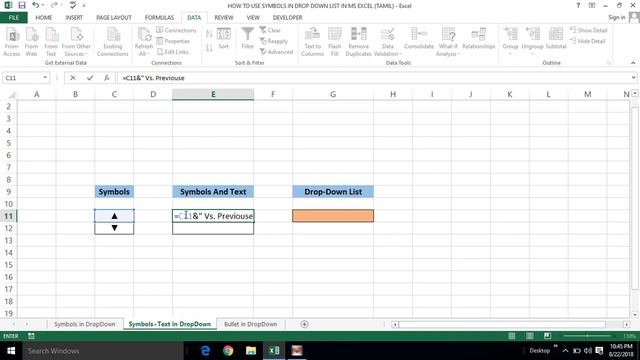
Task: Click the From Web icon
Action: [x=31, y=42]
